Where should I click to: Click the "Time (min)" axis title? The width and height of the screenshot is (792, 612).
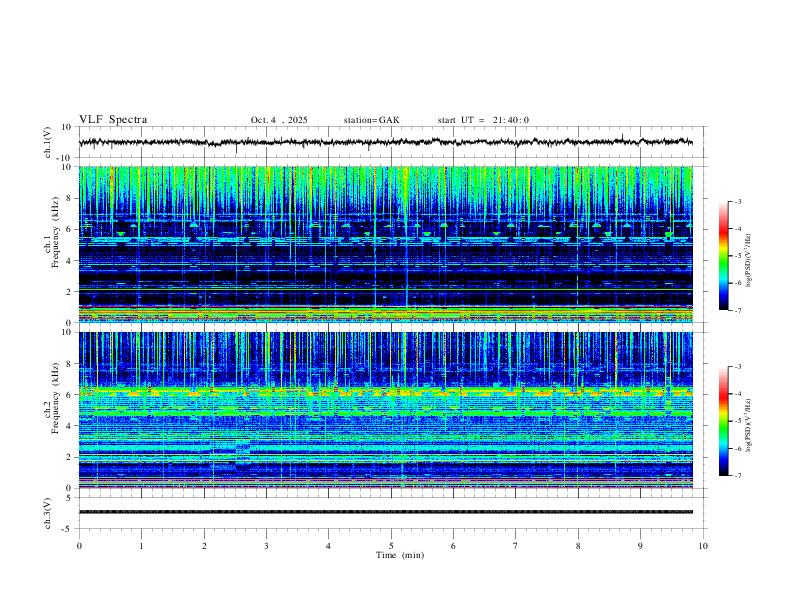400,555
